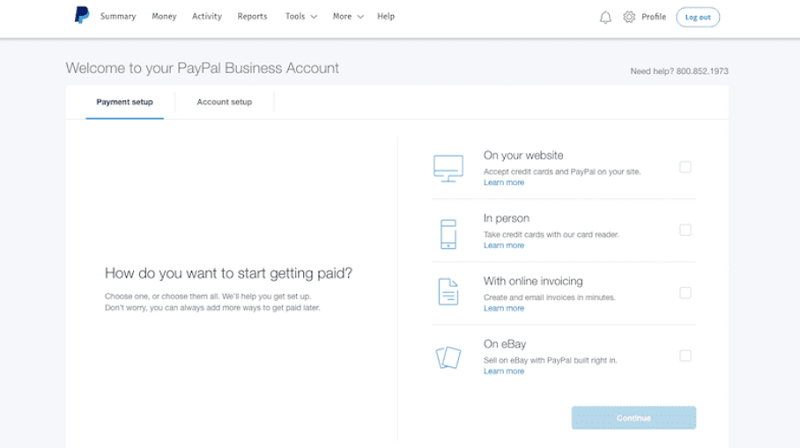Screen dimensions: 800x448
Task: Click the Continue button
Action: [634, 418]
